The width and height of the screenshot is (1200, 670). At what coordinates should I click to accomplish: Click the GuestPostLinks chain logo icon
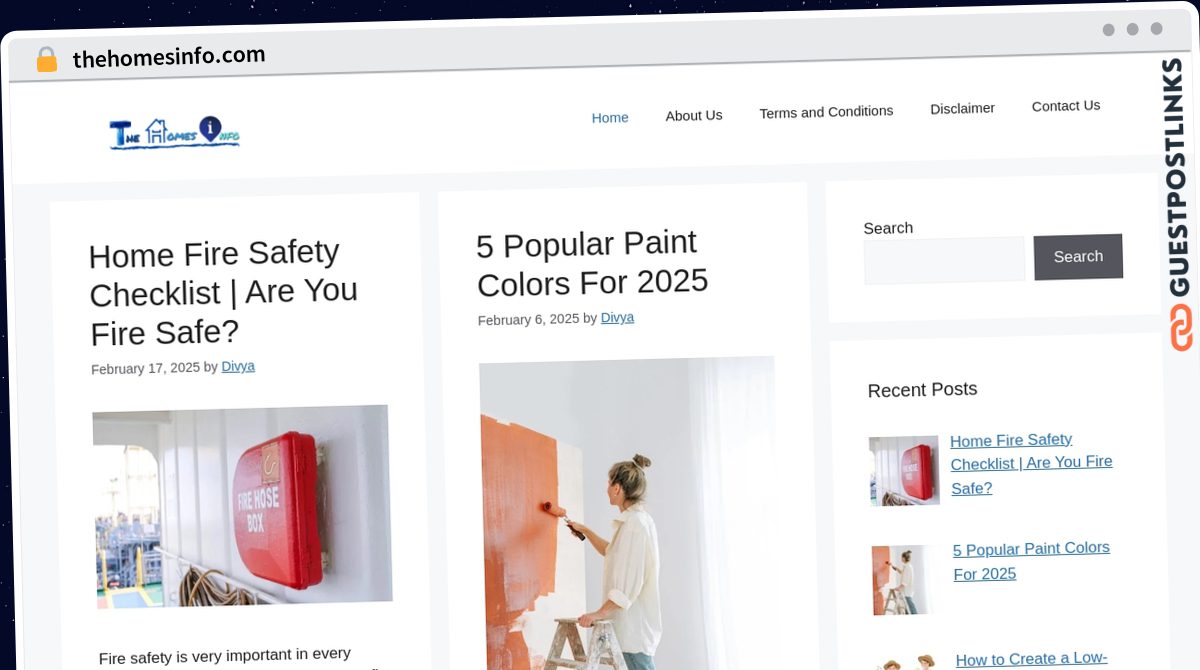click(1181, 328)
